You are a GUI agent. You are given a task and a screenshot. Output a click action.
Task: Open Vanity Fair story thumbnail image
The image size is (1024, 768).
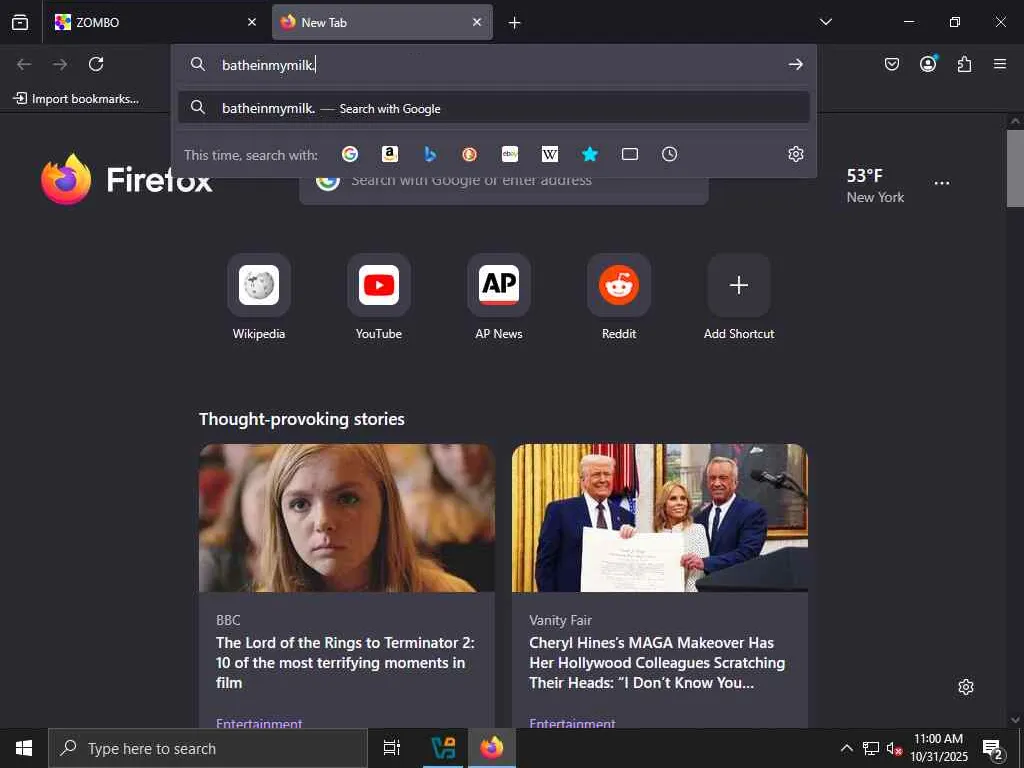660,518
